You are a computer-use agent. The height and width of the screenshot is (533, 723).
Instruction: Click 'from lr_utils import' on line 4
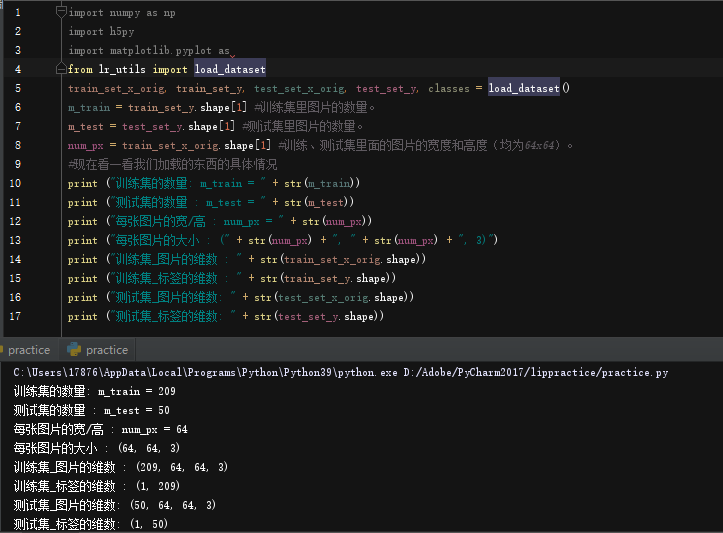[x=128, y=69]
